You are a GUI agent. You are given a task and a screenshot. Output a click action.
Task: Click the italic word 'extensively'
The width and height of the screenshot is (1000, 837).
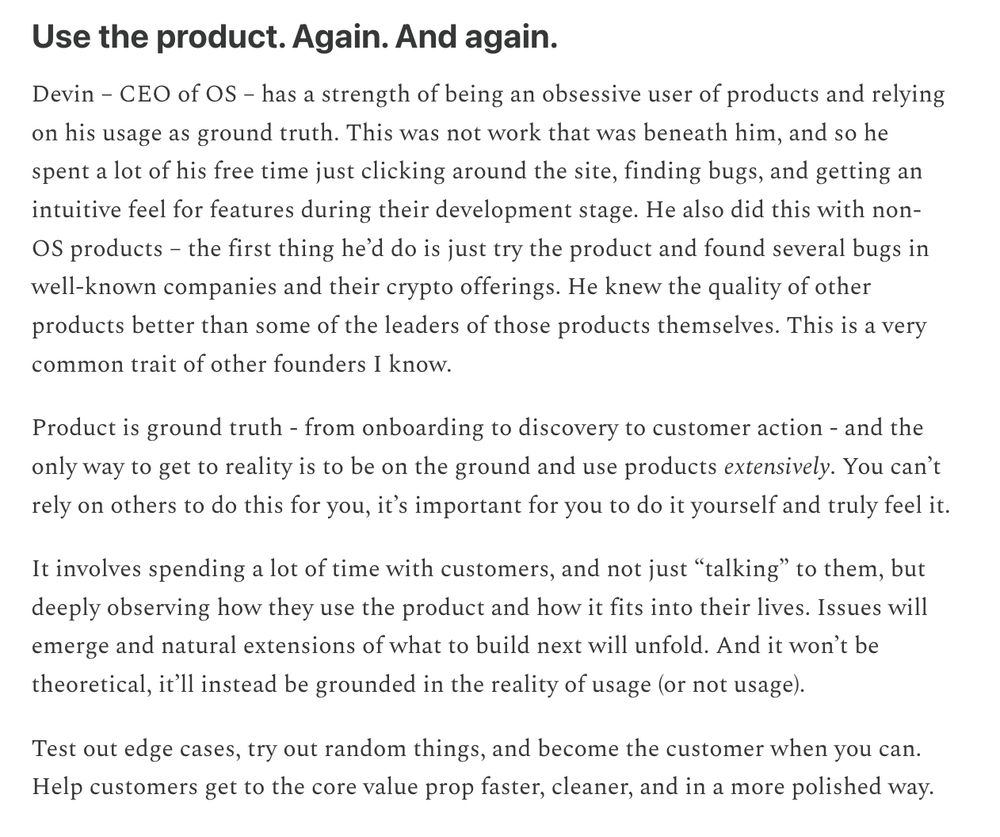[776, 467]
